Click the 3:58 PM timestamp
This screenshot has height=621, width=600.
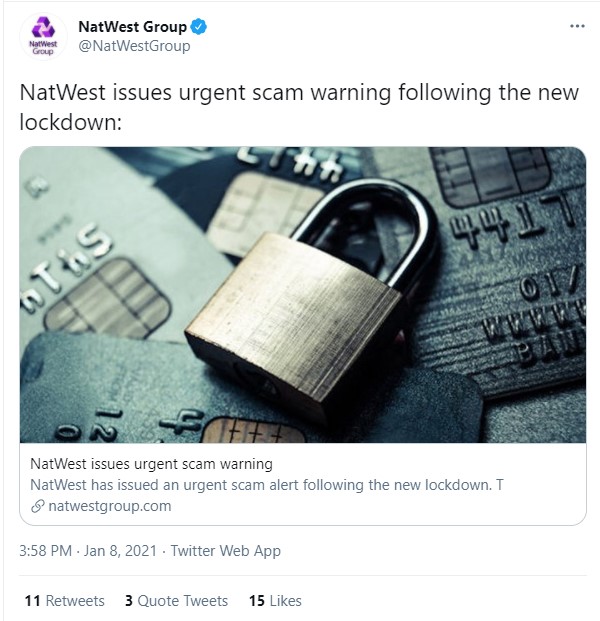pos(46,551)
